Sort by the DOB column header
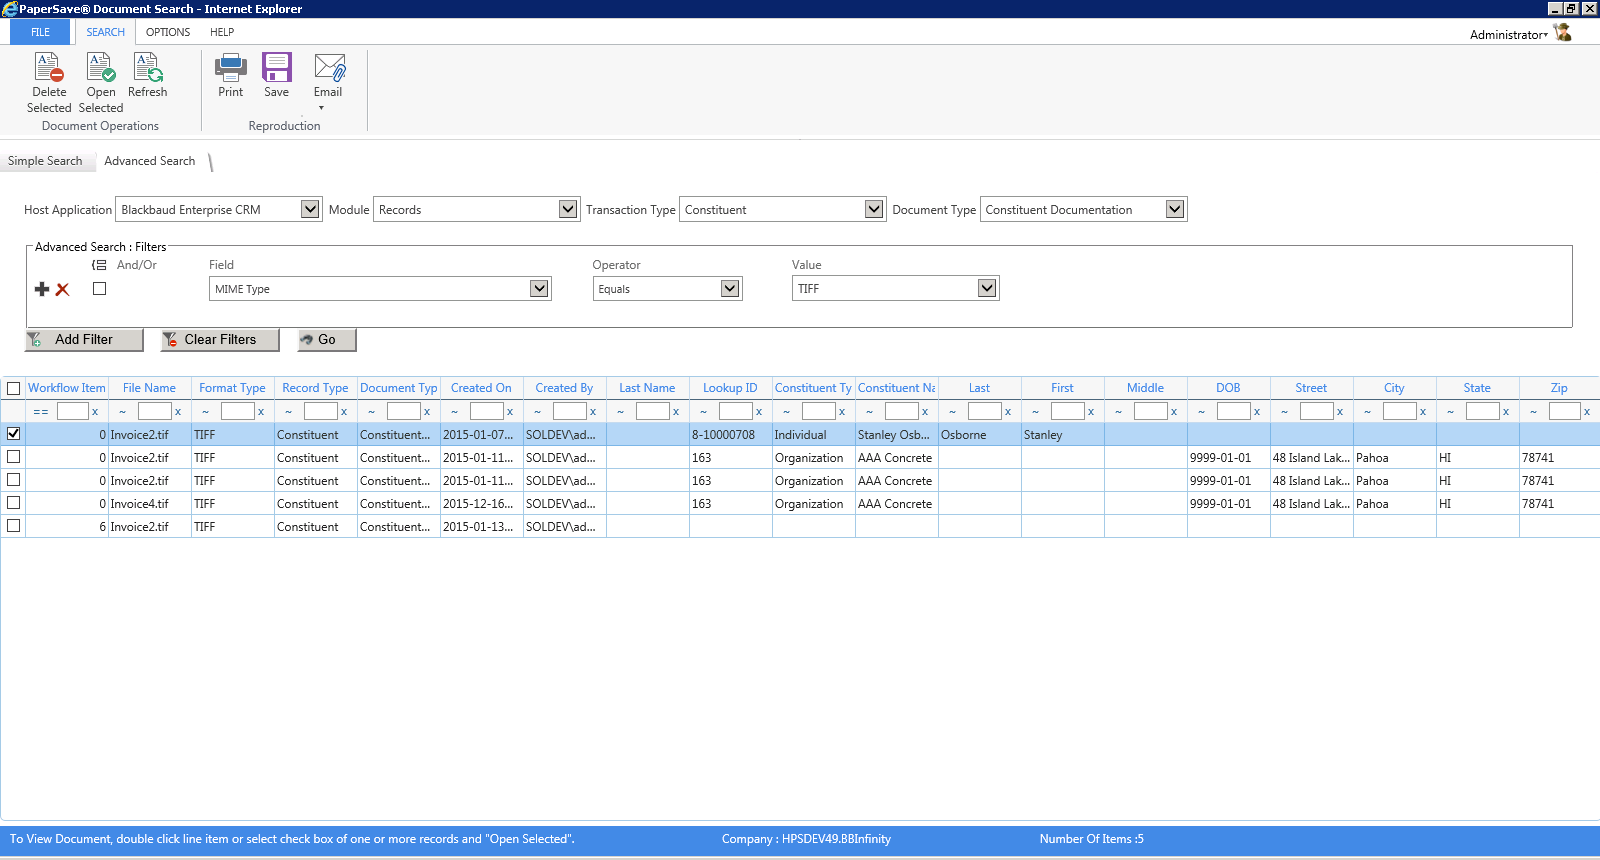 point(1228,388)
